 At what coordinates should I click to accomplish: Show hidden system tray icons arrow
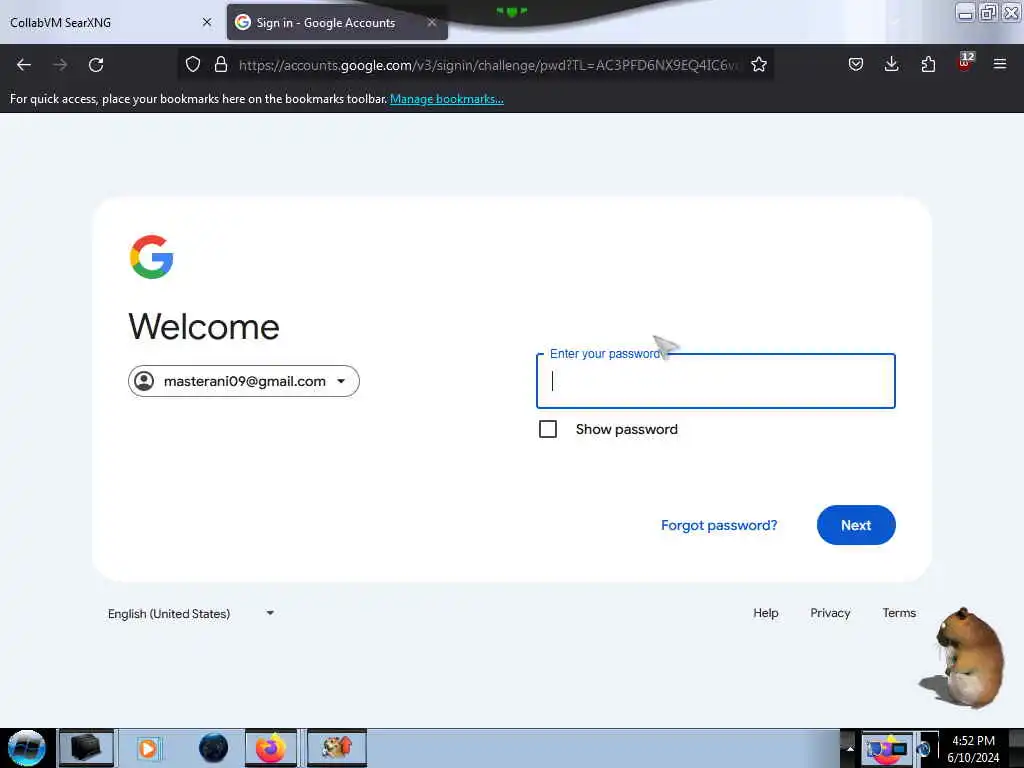850,748
